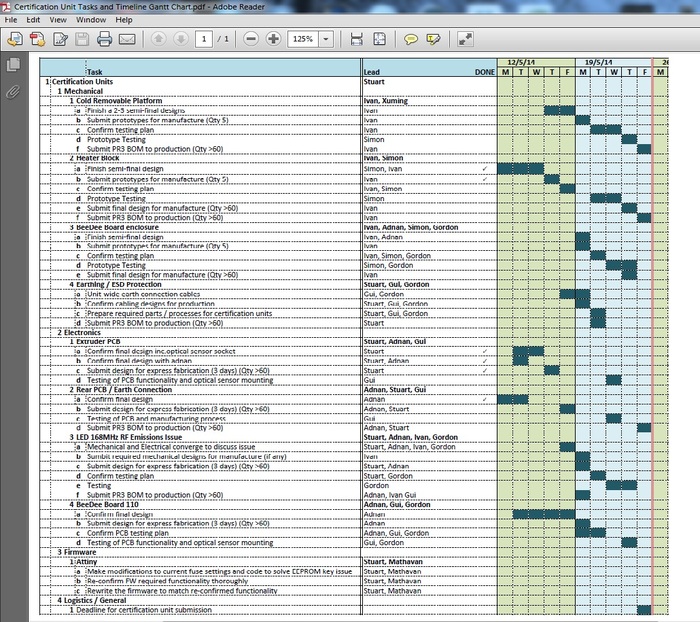Viewport: 700px width, 622px height.
Task: Go to previous page with up arrow
Action: pos(158,39)
